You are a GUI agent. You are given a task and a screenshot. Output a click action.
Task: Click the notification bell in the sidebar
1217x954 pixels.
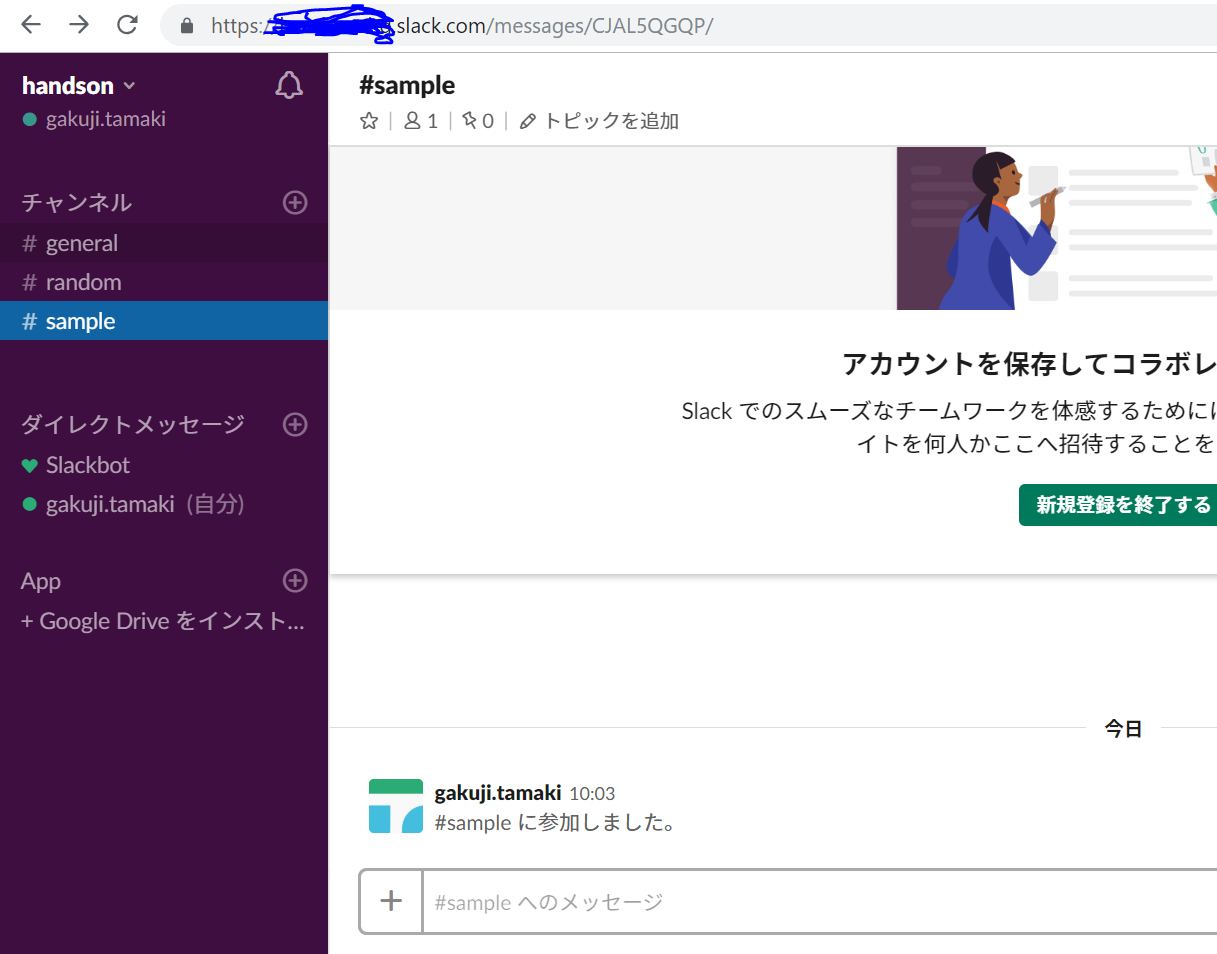click(289, 85)
